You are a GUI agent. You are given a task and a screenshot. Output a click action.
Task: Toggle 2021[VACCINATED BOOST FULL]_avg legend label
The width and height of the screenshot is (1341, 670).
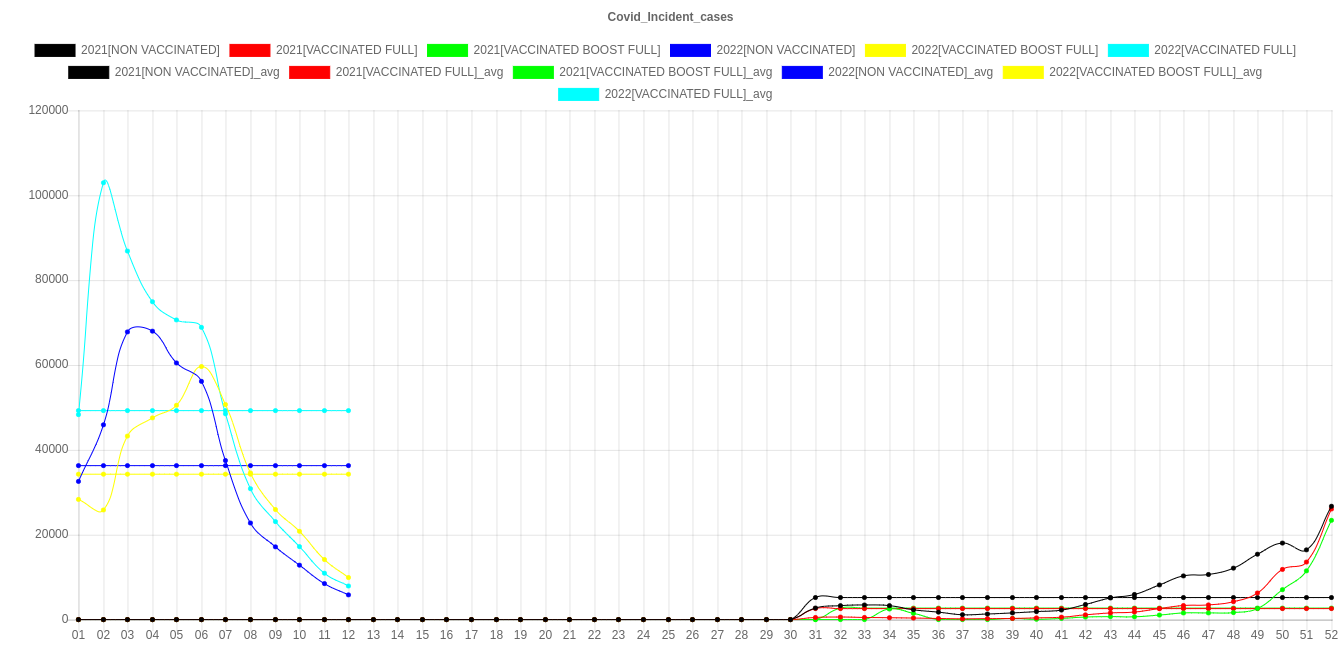(x=665, y=72)
